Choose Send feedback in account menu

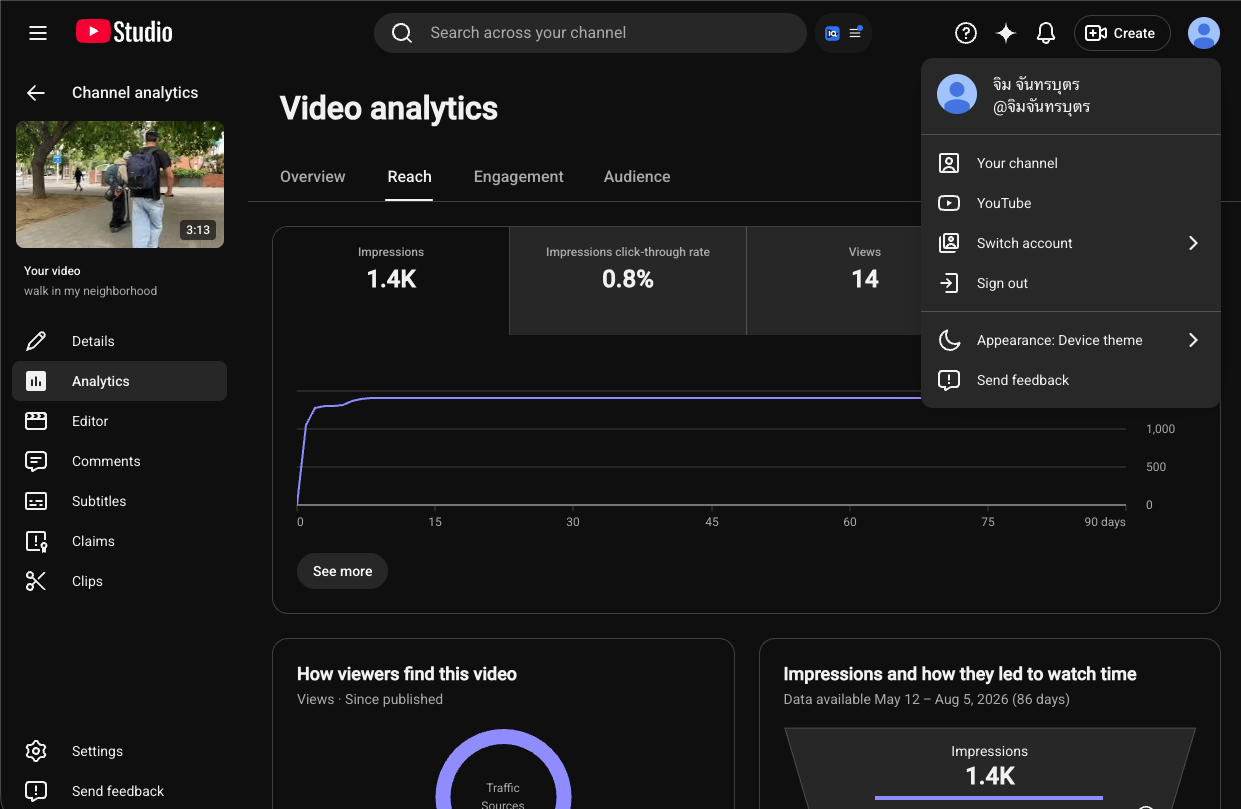(x=1071, y=380)
